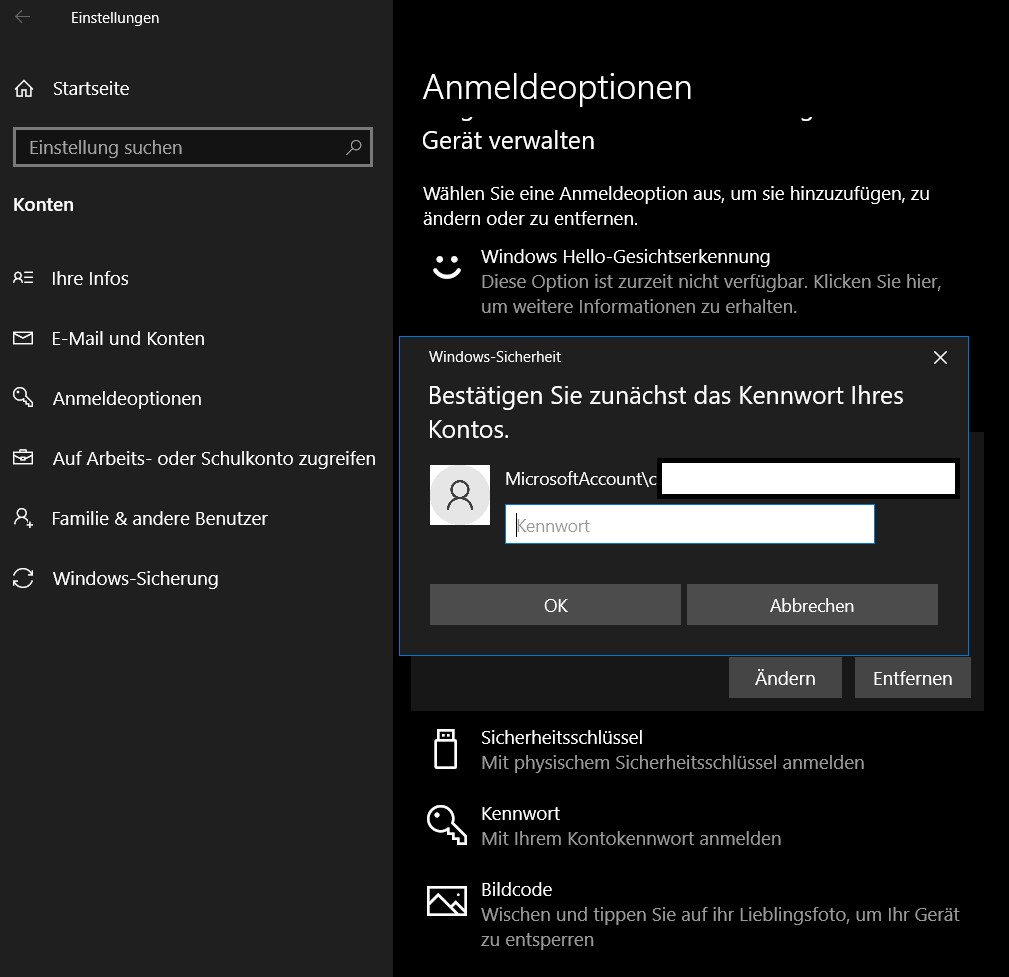
Task: Click the Wischen und tippen description text
Action: coord(720,927)
